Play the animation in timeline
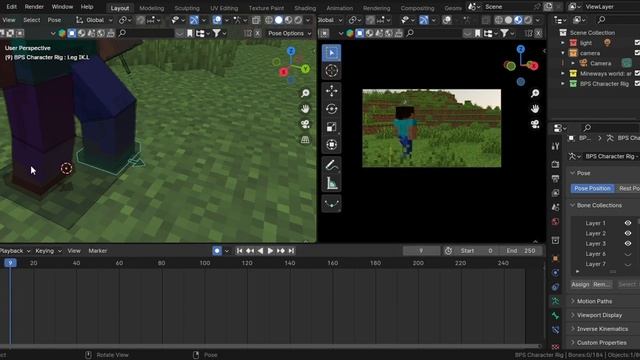Screen dimensions: 640x360 click(270, 251)
